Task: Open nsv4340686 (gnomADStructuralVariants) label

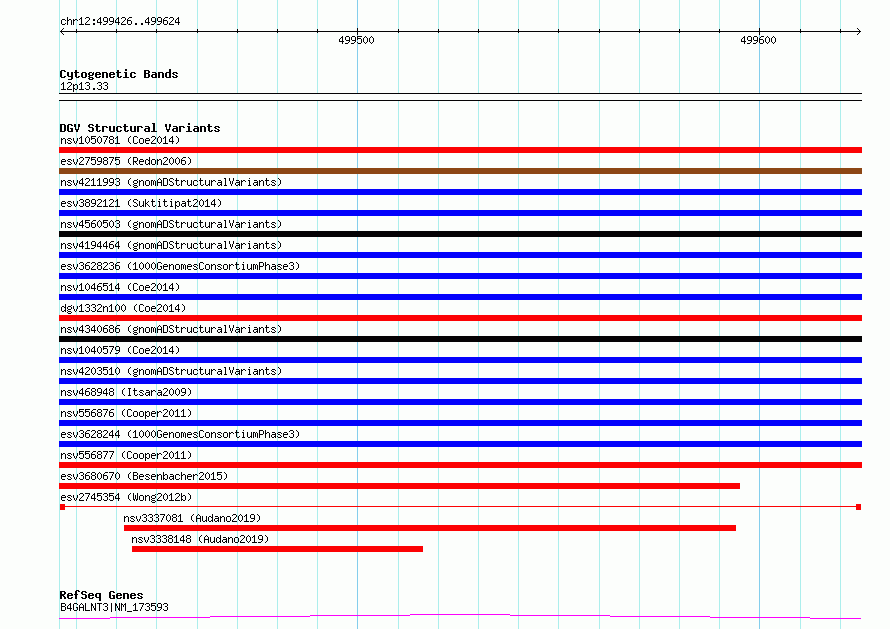Action: (171, 329)
